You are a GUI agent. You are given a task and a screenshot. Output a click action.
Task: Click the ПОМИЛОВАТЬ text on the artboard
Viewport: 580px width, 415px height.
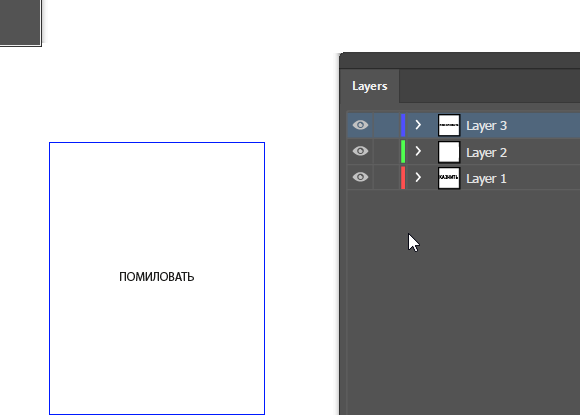pyautogui.click(x=157, y=277)
